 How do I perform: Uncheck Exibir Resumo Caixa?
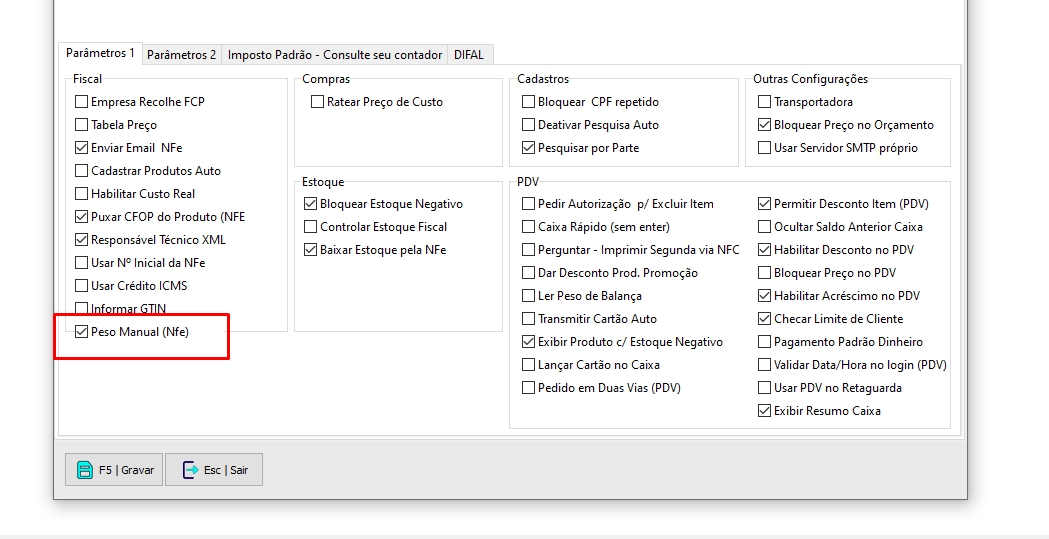(765, 411)
